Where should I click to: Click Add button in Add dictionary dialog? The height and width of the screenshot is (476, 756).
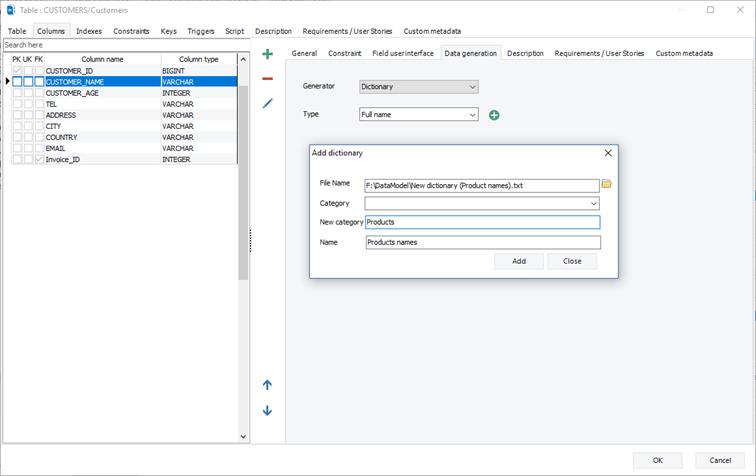click(x=519, y=261)
